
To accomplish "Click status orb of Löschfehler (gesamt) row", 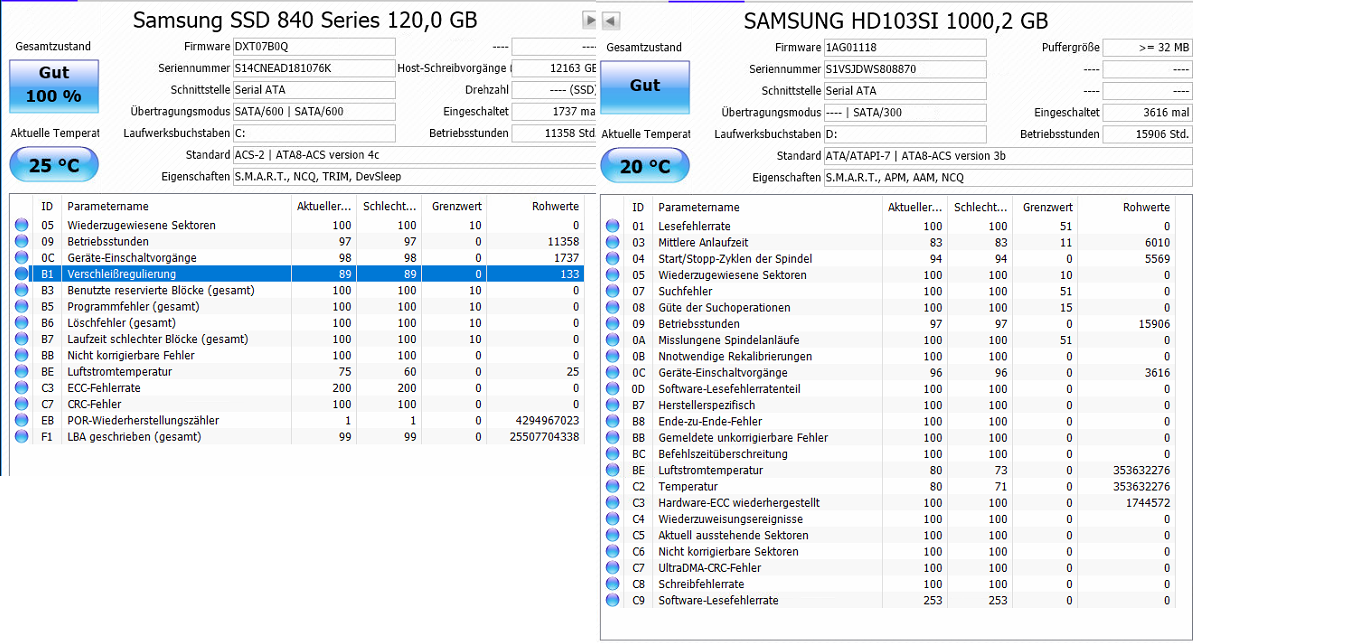I will coord(22,323).
